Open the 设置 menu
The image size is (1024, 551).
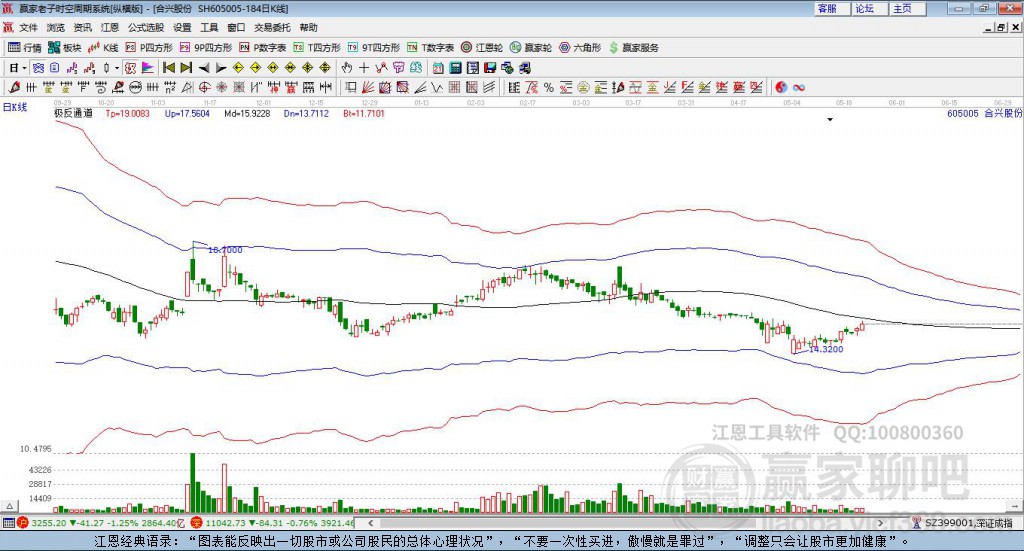point(182,27)
